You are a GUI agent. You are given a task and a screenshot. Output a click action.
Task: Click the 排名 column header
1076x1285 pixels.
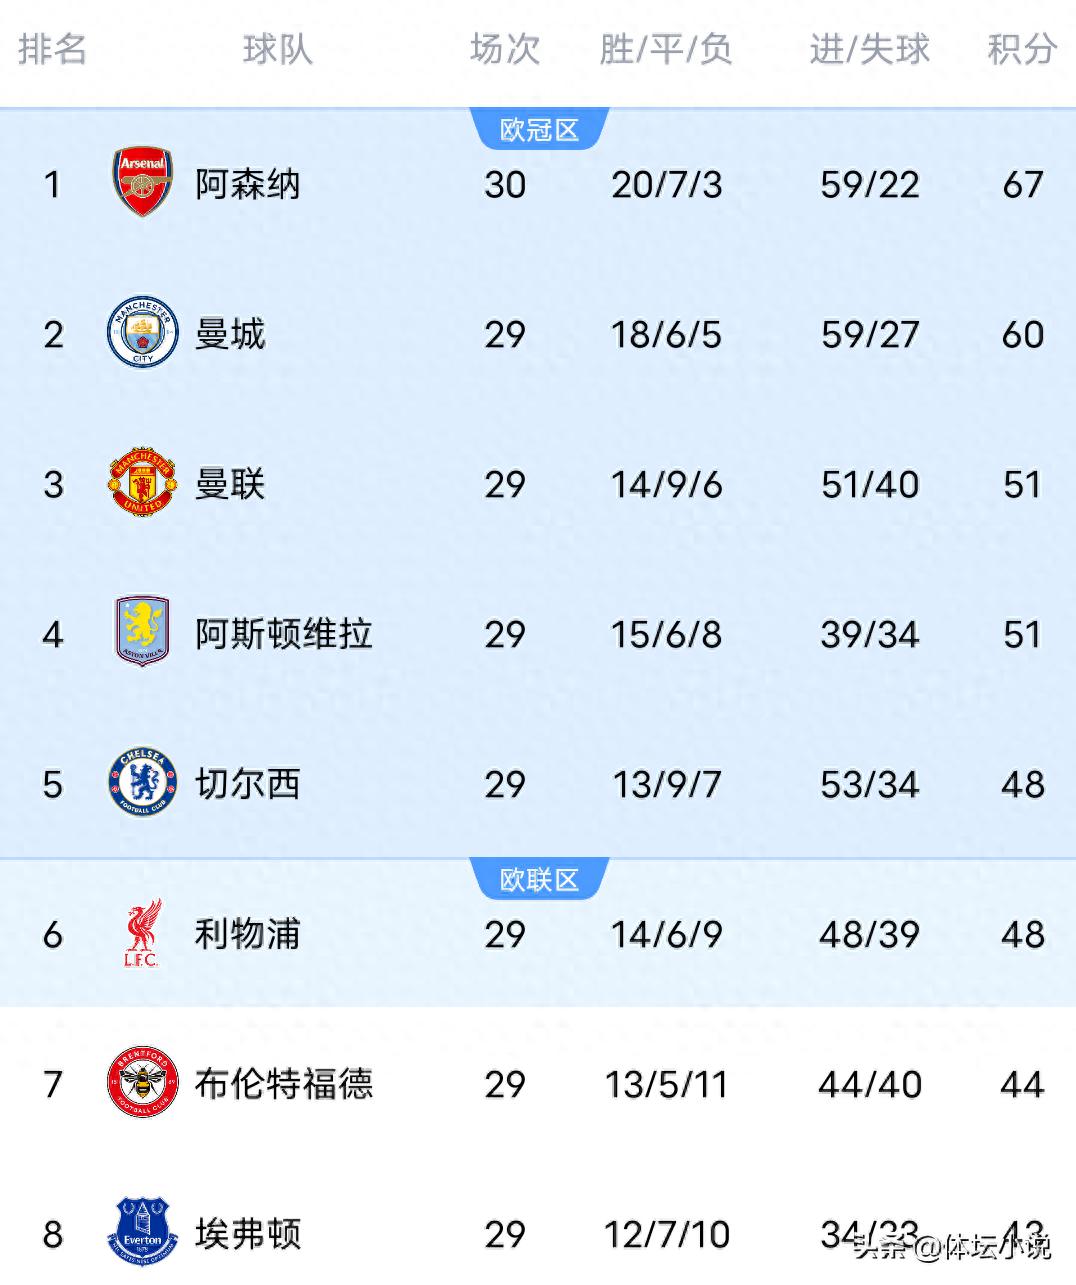pos(52,51)
